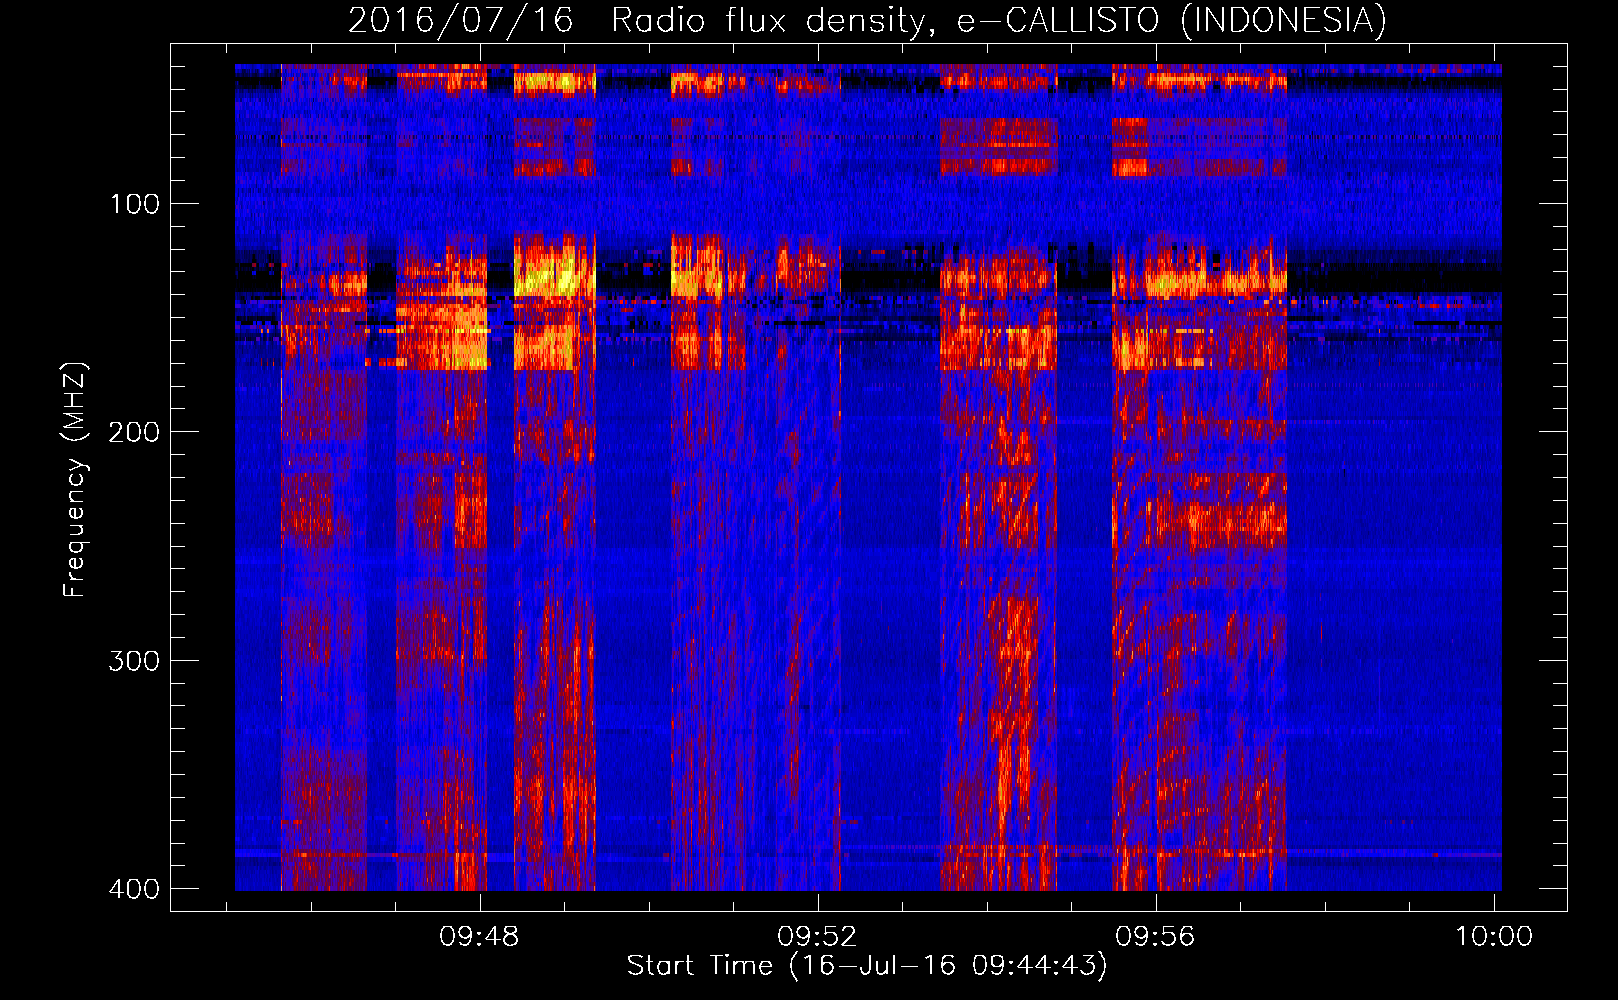Click the 'Start Time (16-Jul-16 09:44:43)' axis label
The height and width of the screenshot is (1000, 1618).
(x=867, y=966)
